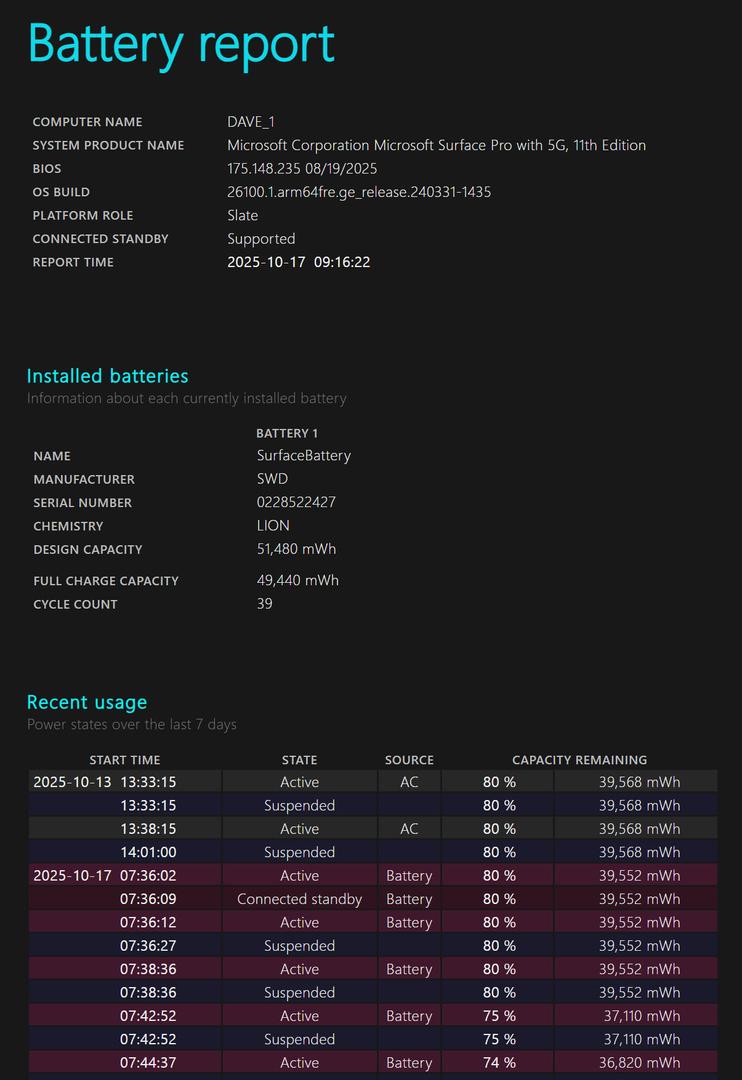
Task: Click the BATTERY 1 column header
Action: (x=287, y=433)
